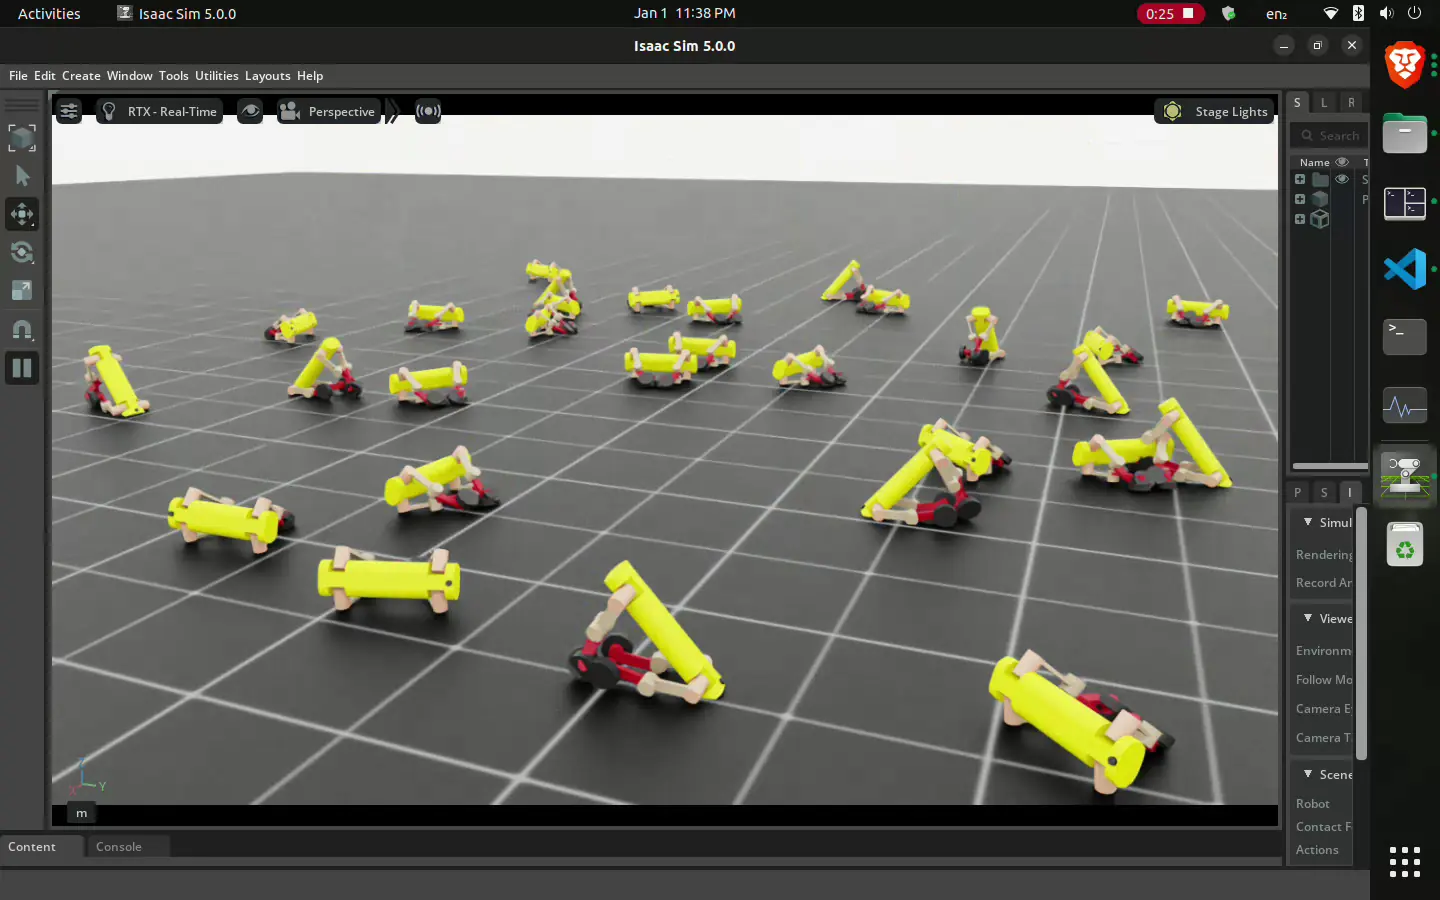Open the RTX - Real-Time renderer dropdown
Image resolution: width=1440 pixels, height=900 pixels.
pos(161,111)
